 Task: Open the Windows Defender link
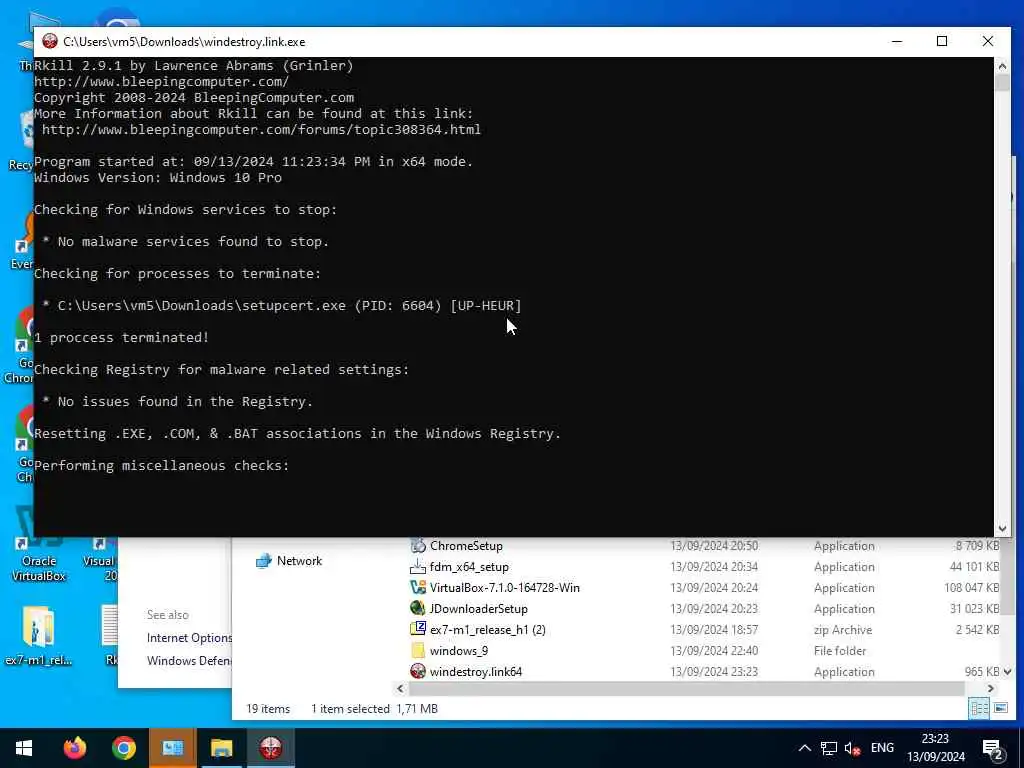(189, 660)
